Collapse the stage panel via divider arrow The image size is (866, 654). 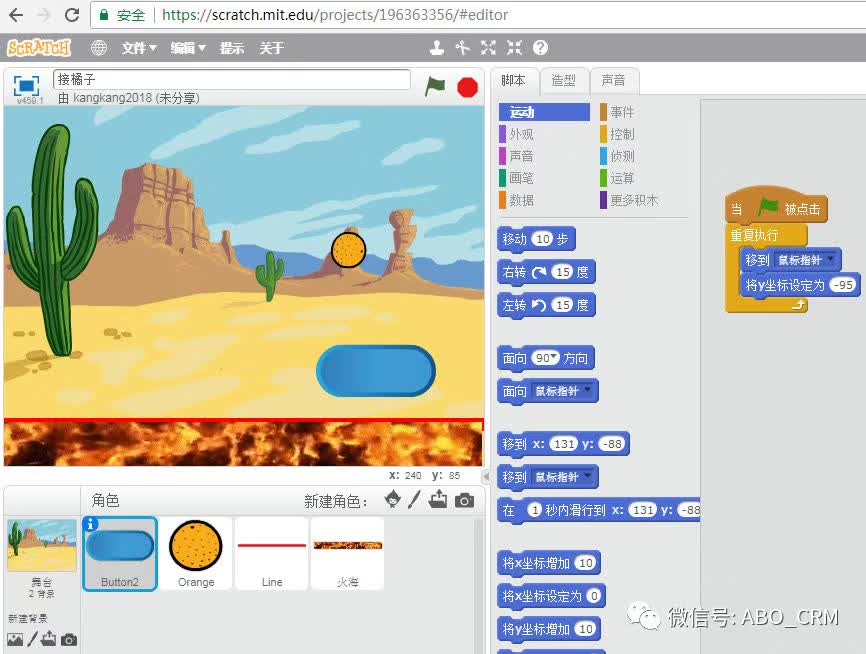(486, 476)
